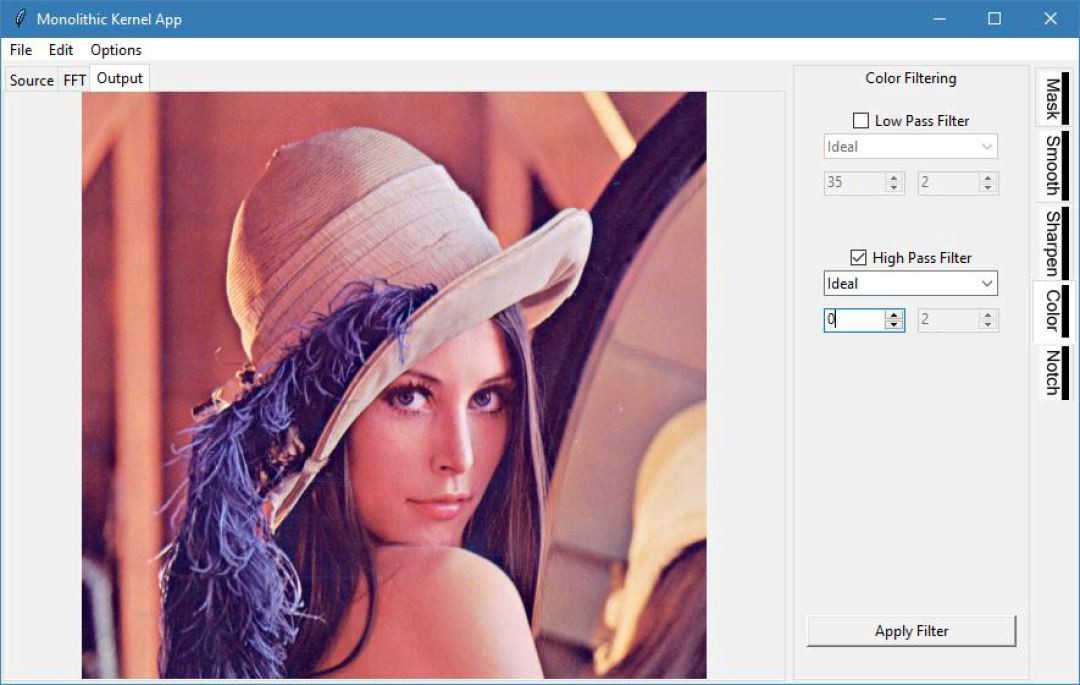Select the Output tab
This screenshot has height=685, width=1080.
coord(120,78)
